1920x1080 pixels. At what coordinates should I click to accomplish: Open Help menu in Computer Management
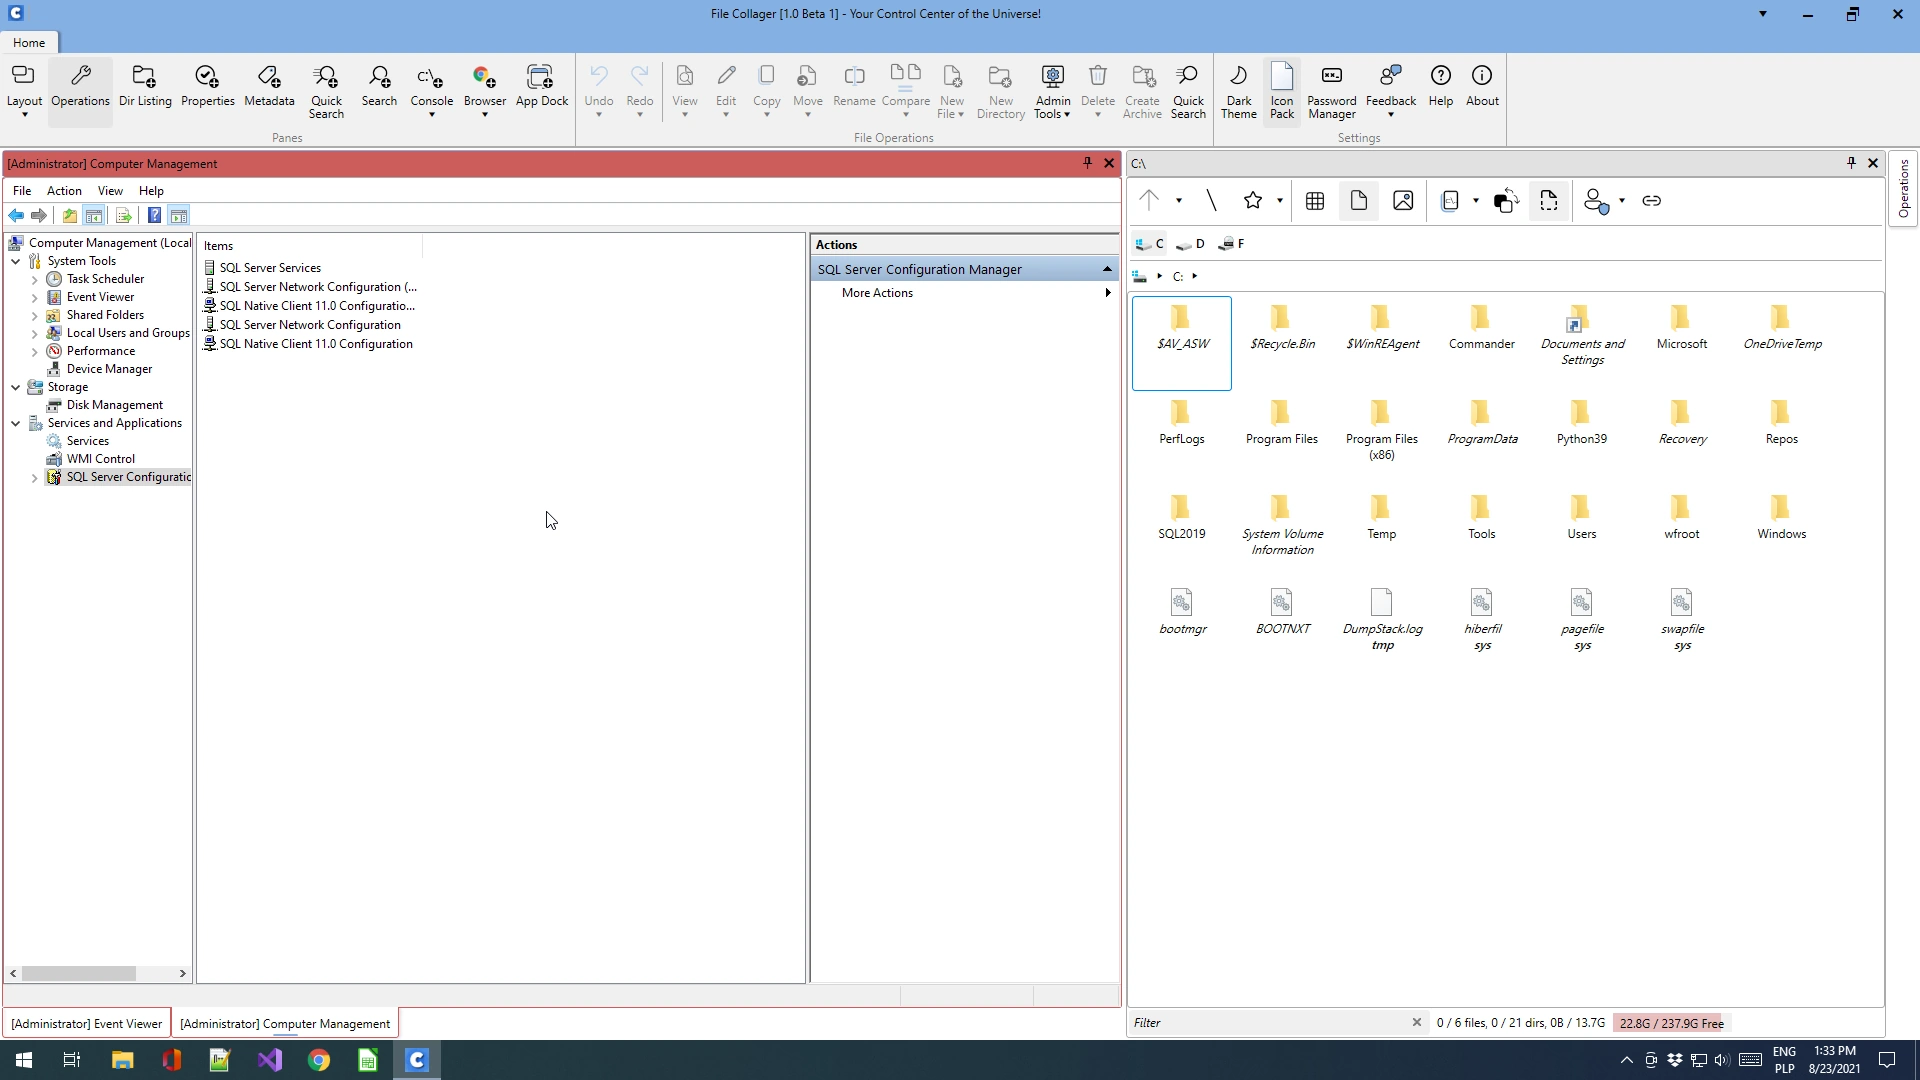point(151,191)
